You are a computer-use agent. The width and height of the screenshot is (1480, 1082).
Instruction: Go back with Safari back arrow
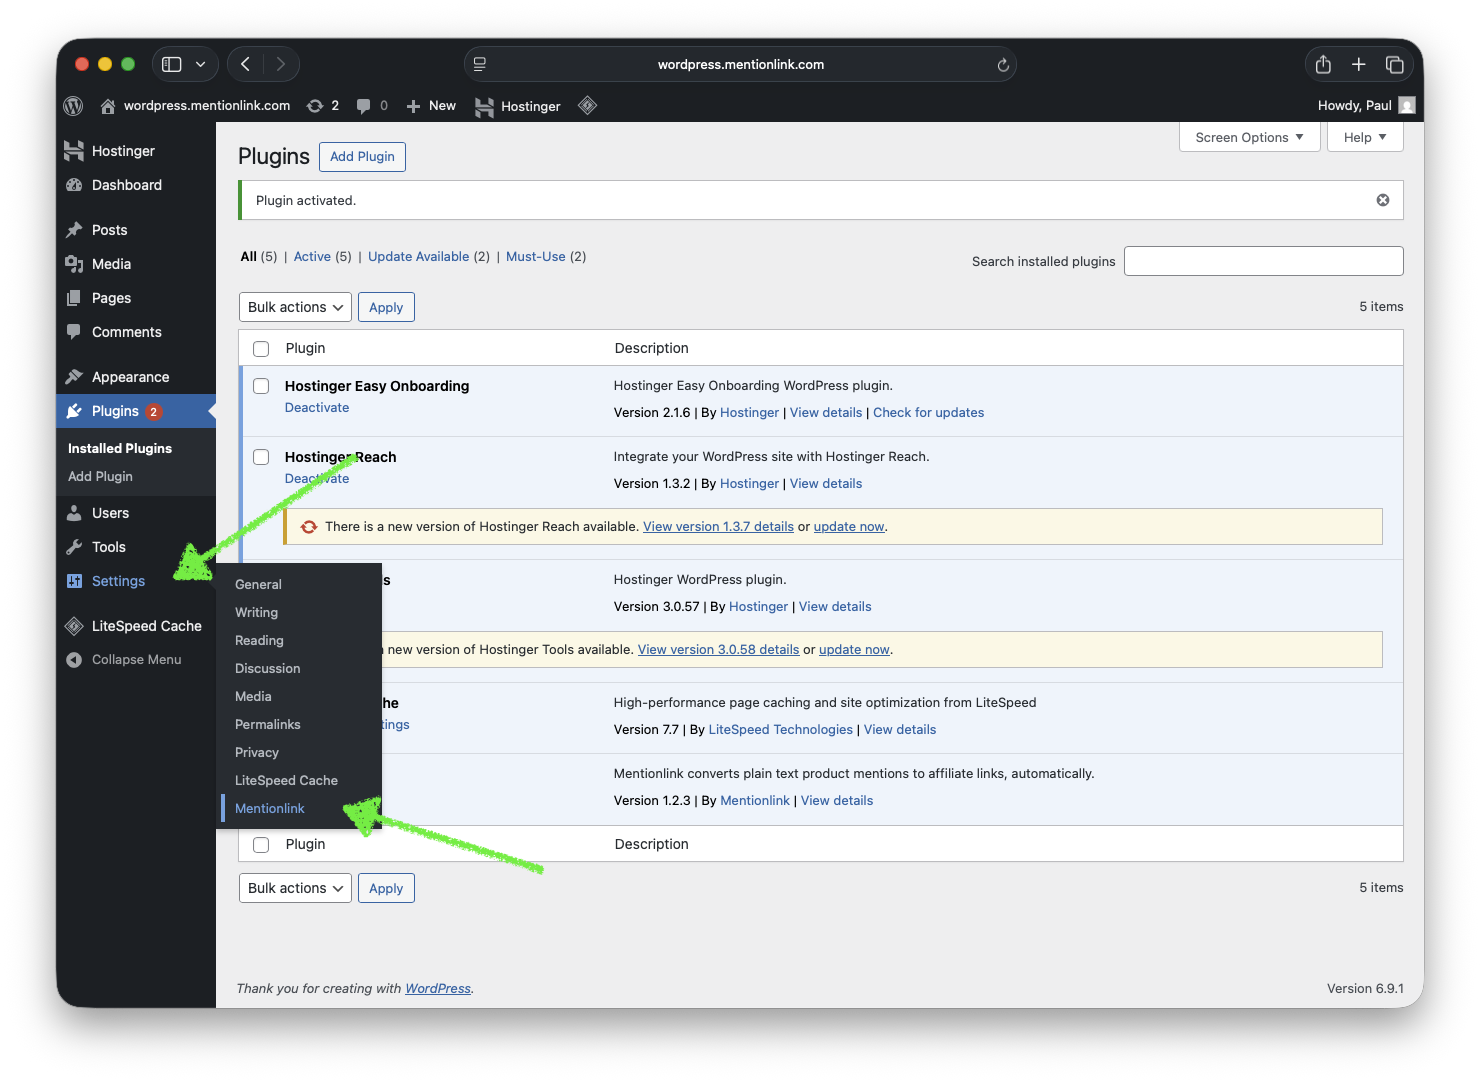pyautogui.click(x=246, y=64)
